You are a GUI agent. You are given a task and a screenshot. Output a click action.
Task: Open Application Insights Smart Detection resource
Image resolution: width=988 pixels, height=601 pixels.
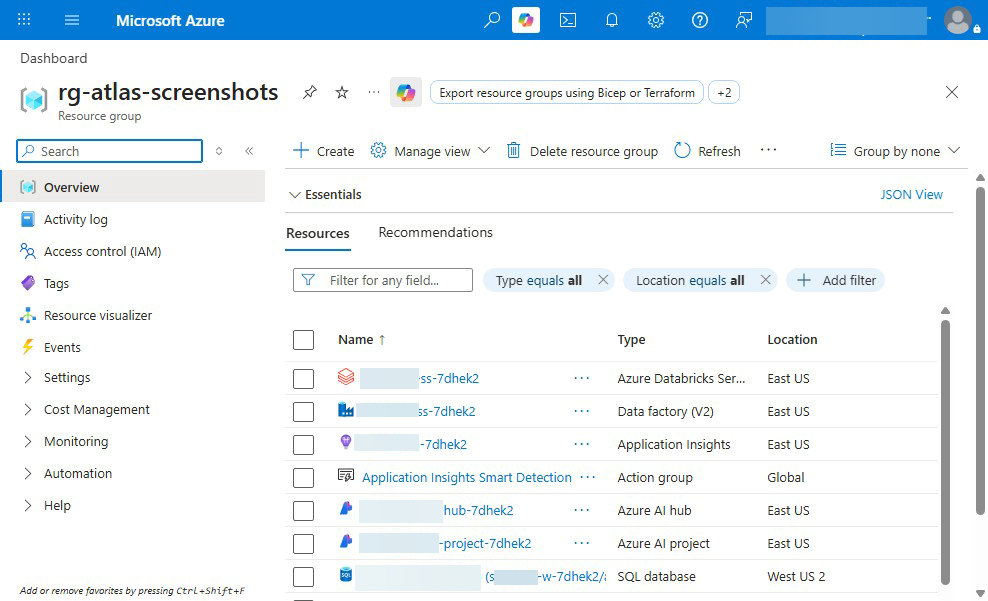click(x=466, y=478)
